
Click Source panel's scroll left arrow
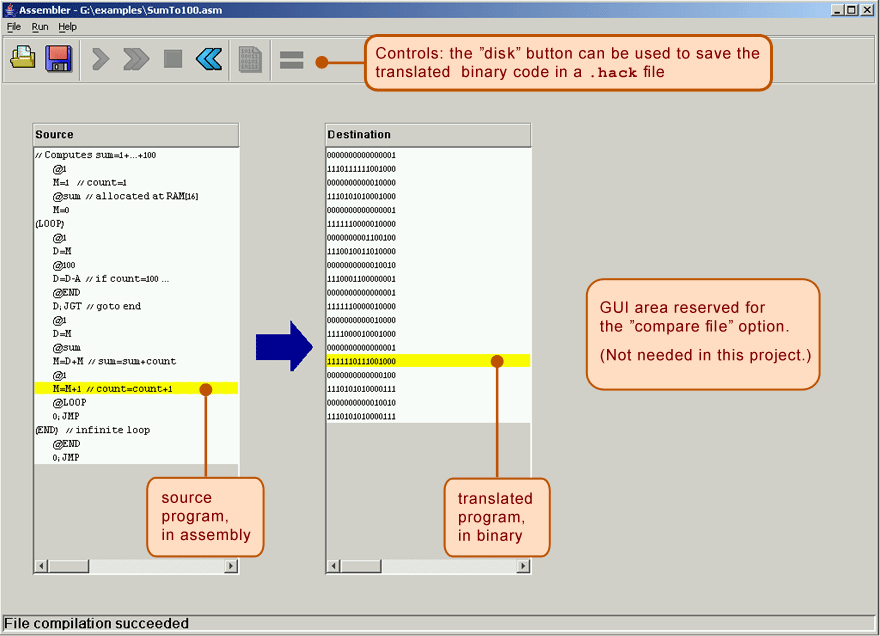click(x=42, y=566)
